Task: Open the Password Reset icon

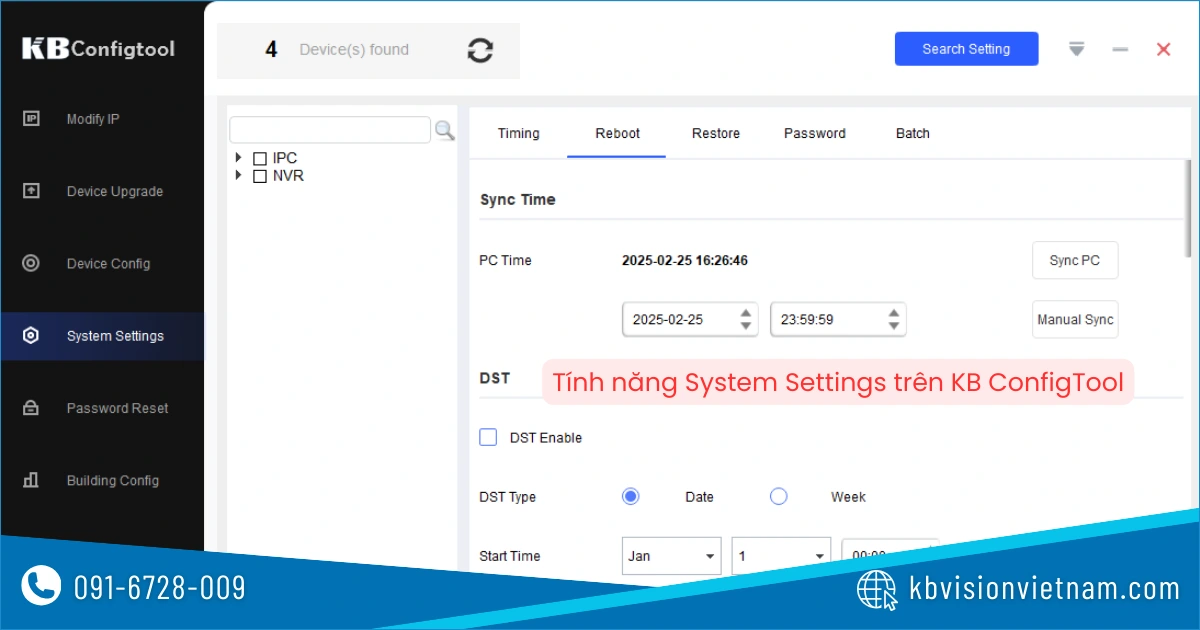Action: click(31, 408)
